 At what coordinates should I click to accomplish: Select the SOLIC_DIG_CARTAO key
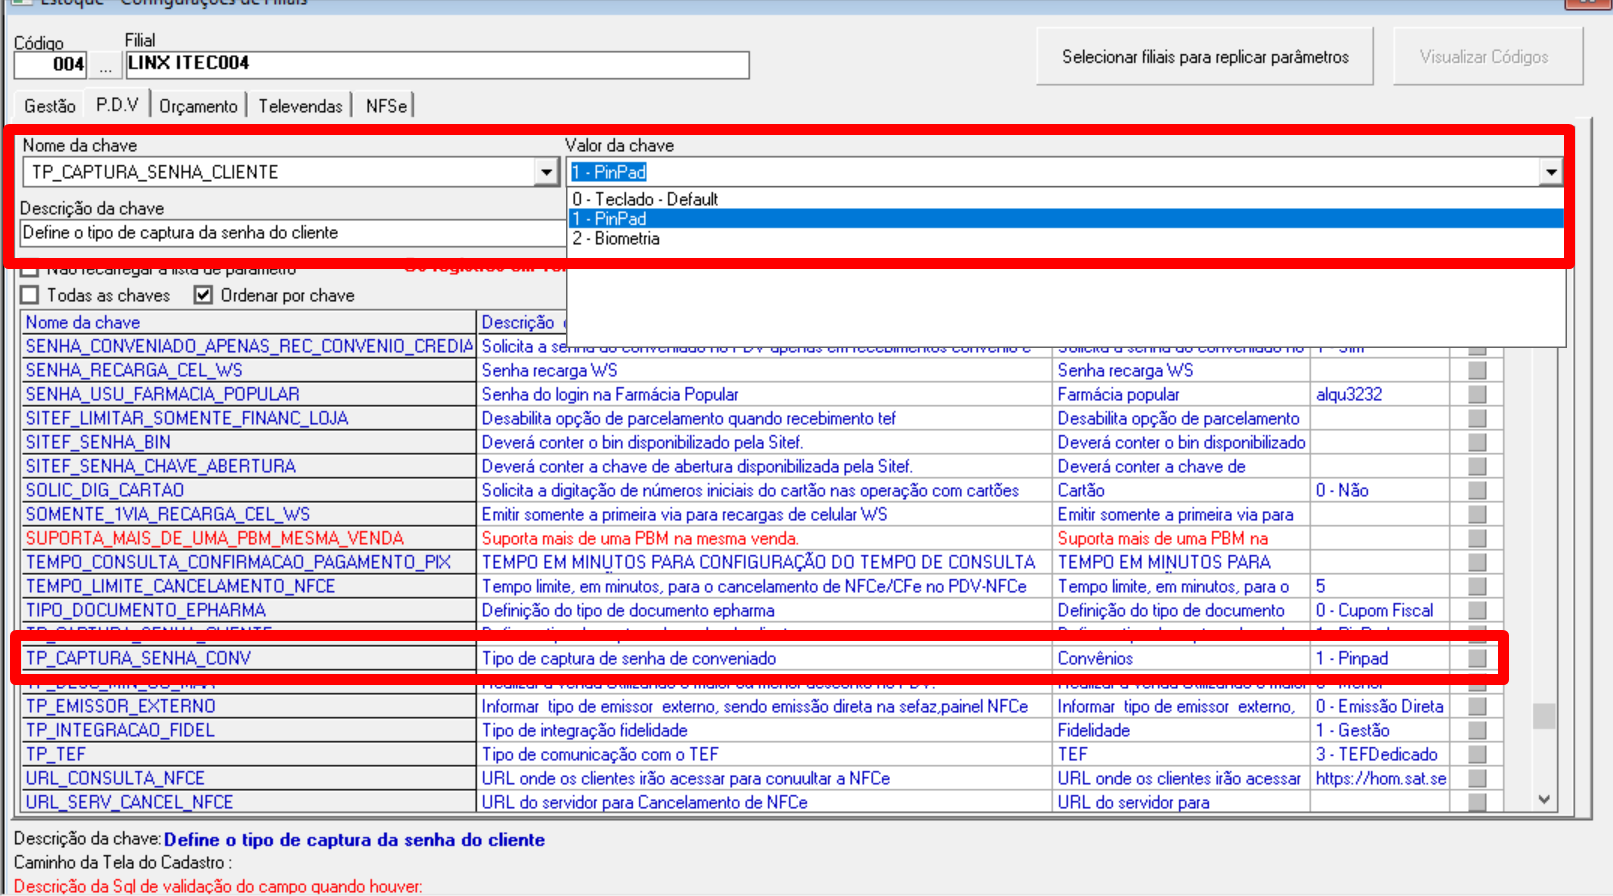(248, 490)
